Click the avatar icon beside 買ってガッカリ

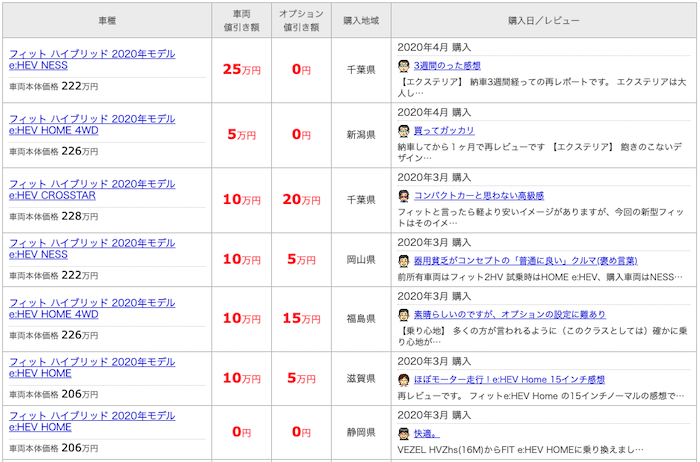pyautogui.click(x=404, y=131)
